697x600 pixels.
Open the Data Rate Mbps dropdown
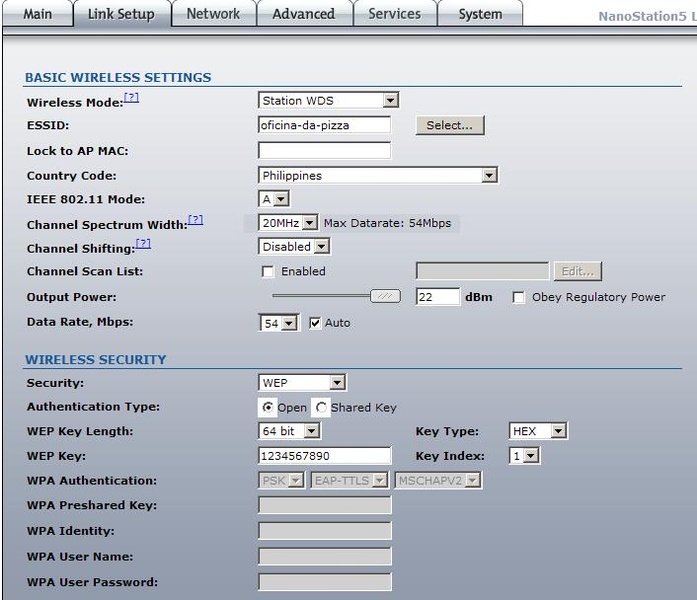(x=278, y=323)
